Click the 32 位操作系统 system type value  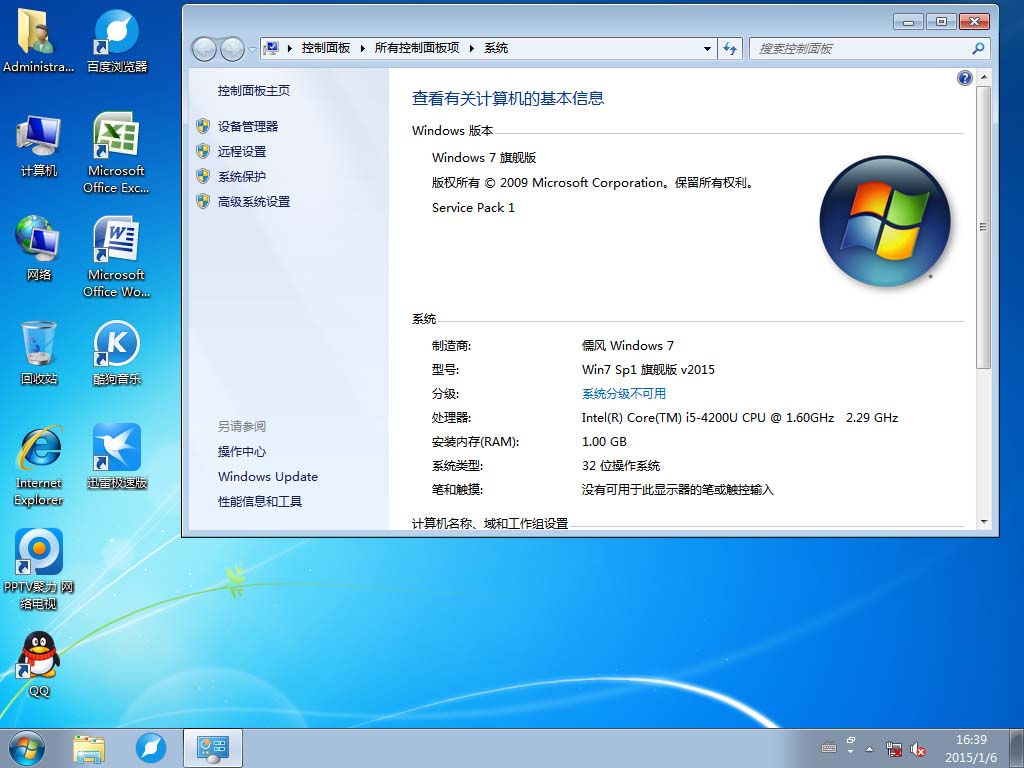point(621,466)
